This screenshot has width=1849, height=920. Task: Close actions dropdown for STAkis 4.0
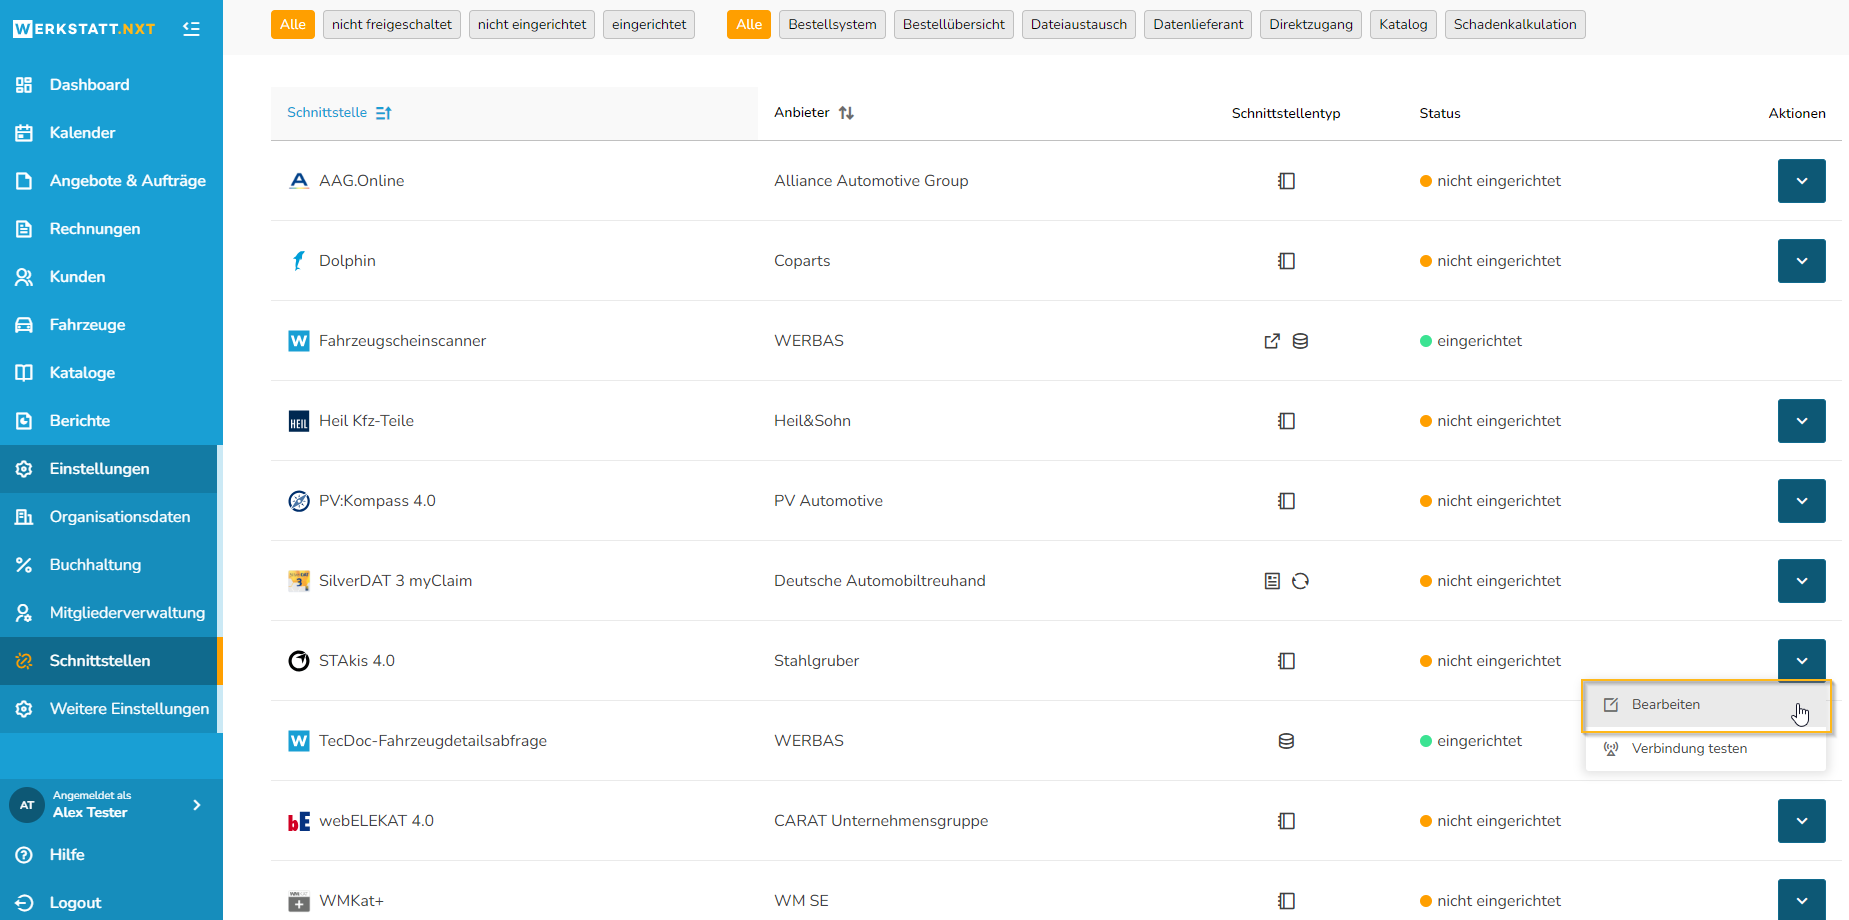coord(1802,660)
